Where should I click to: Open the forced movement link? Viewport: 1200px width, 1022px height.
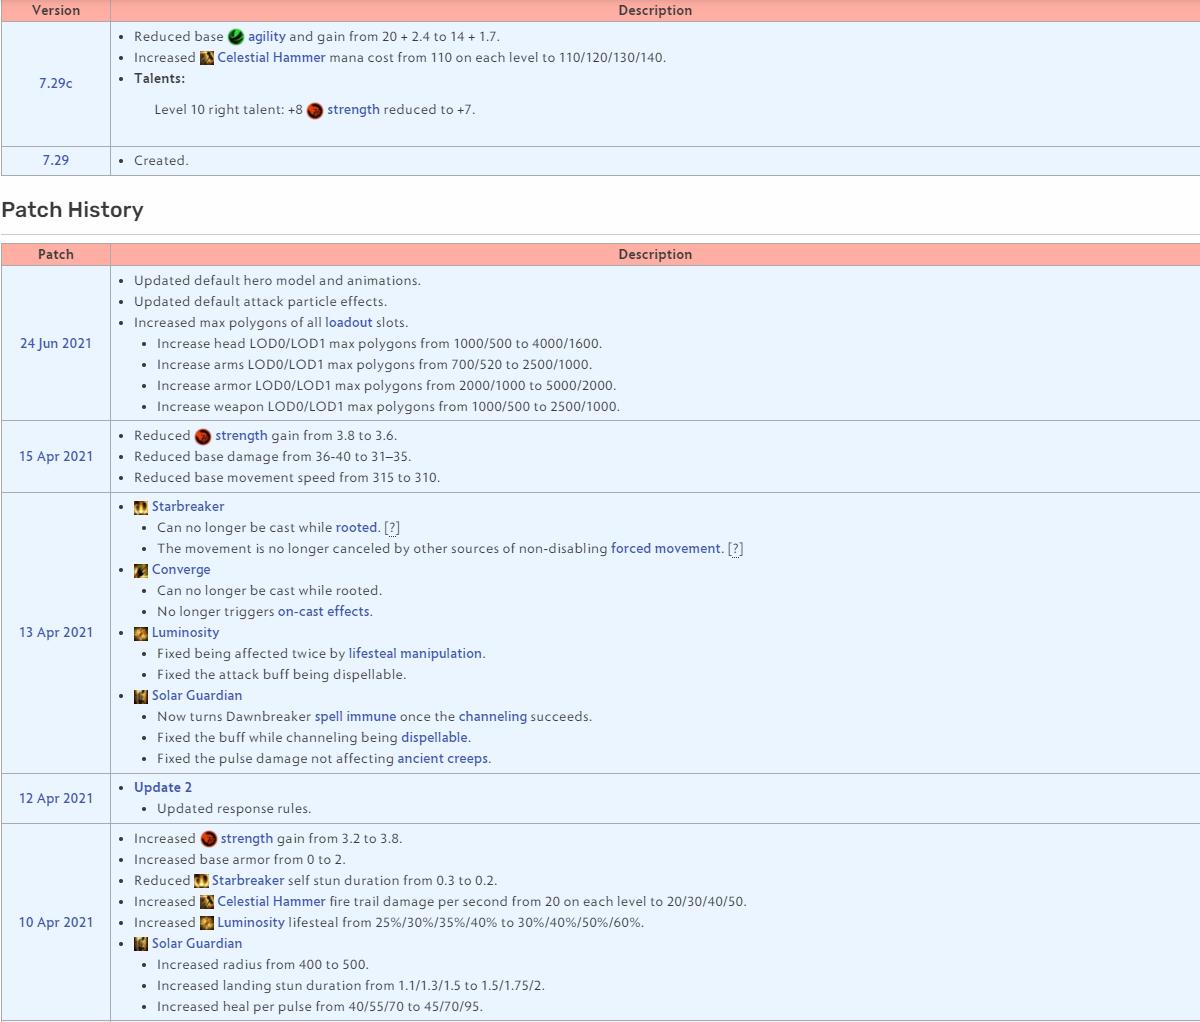pyautogui.click(x=665, y=549)
